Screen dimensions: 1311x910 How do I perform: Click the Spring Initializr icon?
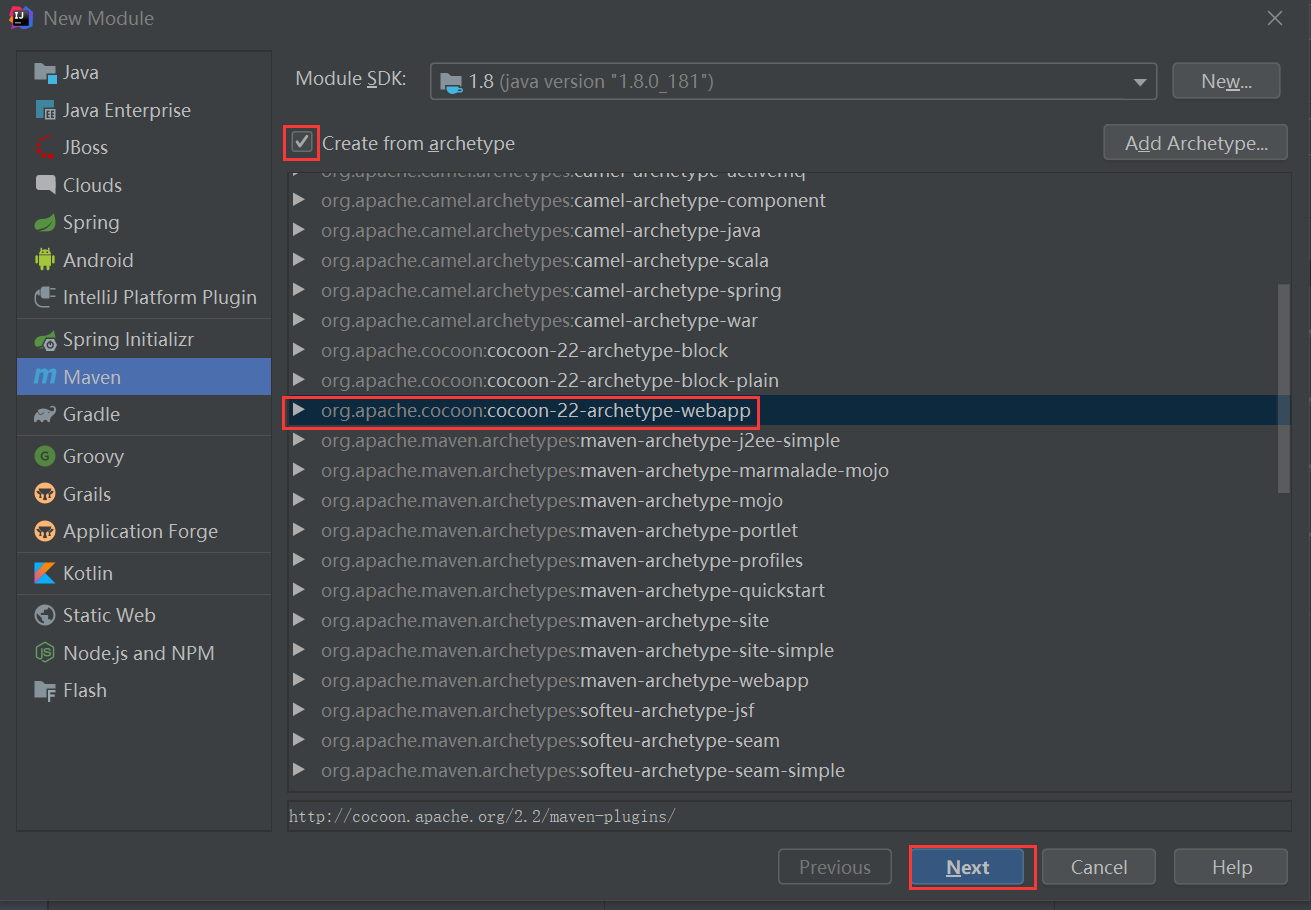(x=45, y=340)
